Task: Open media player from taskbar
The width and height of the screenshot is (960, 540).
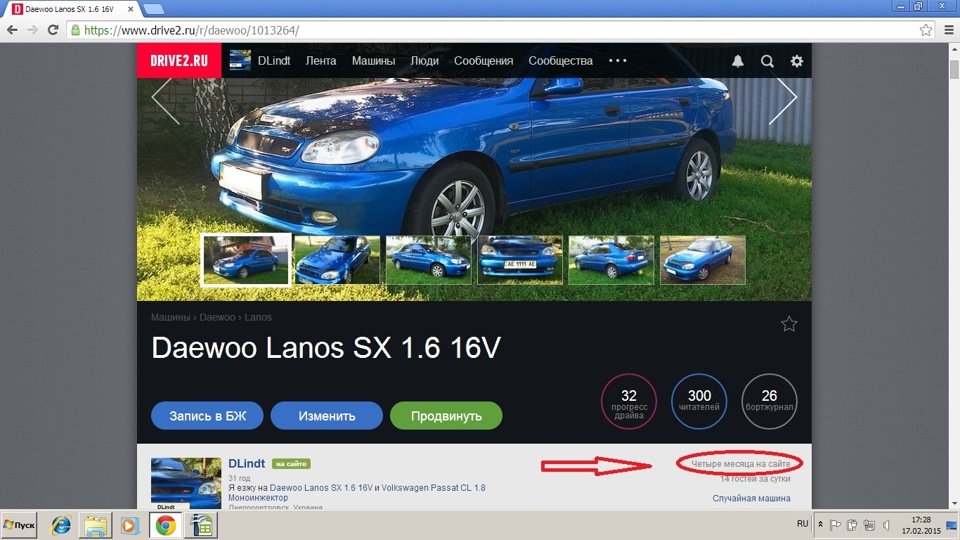Action: coord(130,525)
